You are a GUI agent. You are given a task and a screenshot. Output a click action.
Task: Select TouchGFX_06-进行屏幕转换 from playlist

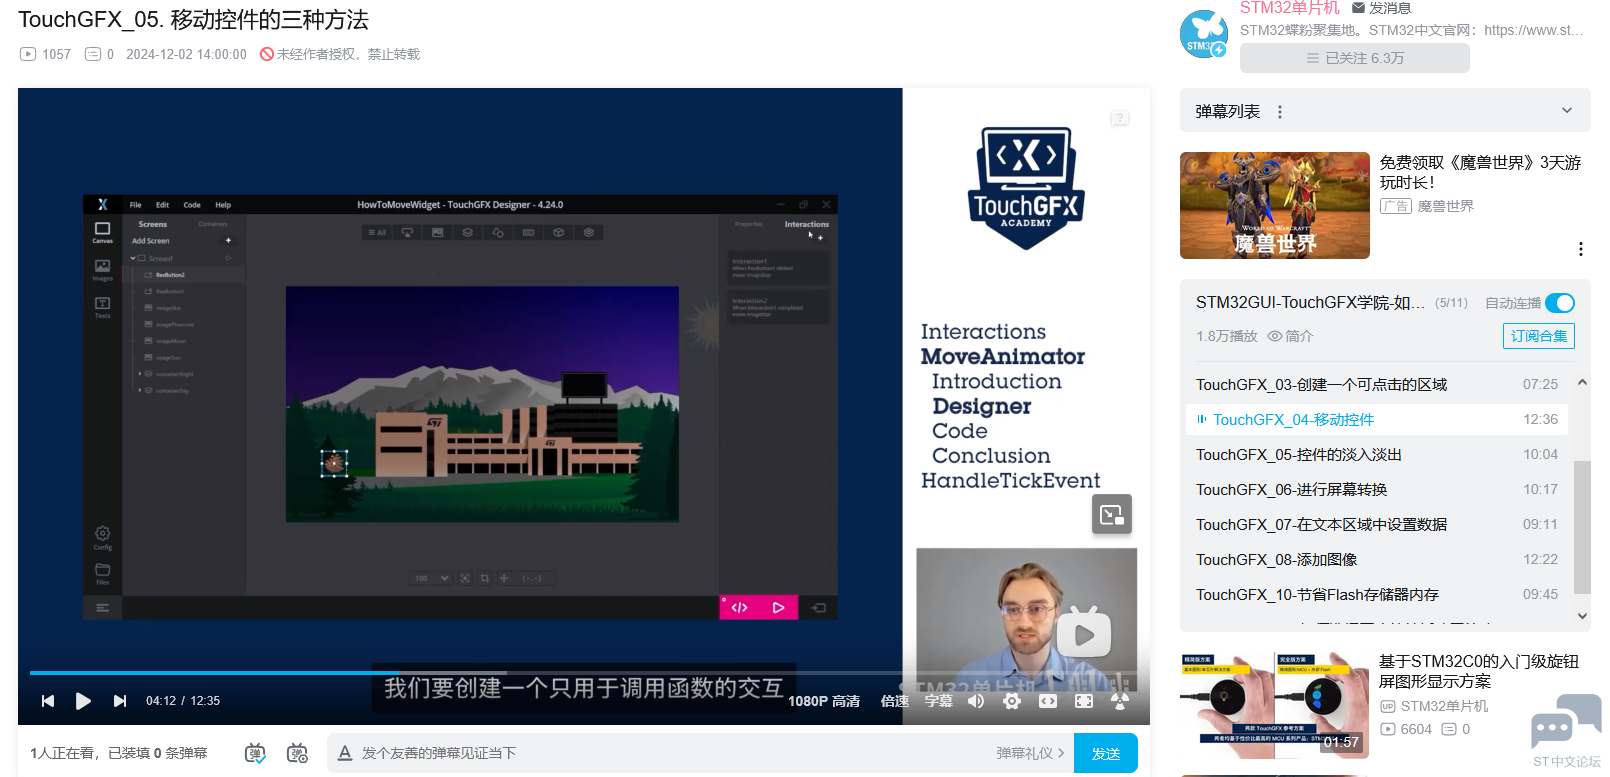pyautogui.click(x=1291, y=489)
